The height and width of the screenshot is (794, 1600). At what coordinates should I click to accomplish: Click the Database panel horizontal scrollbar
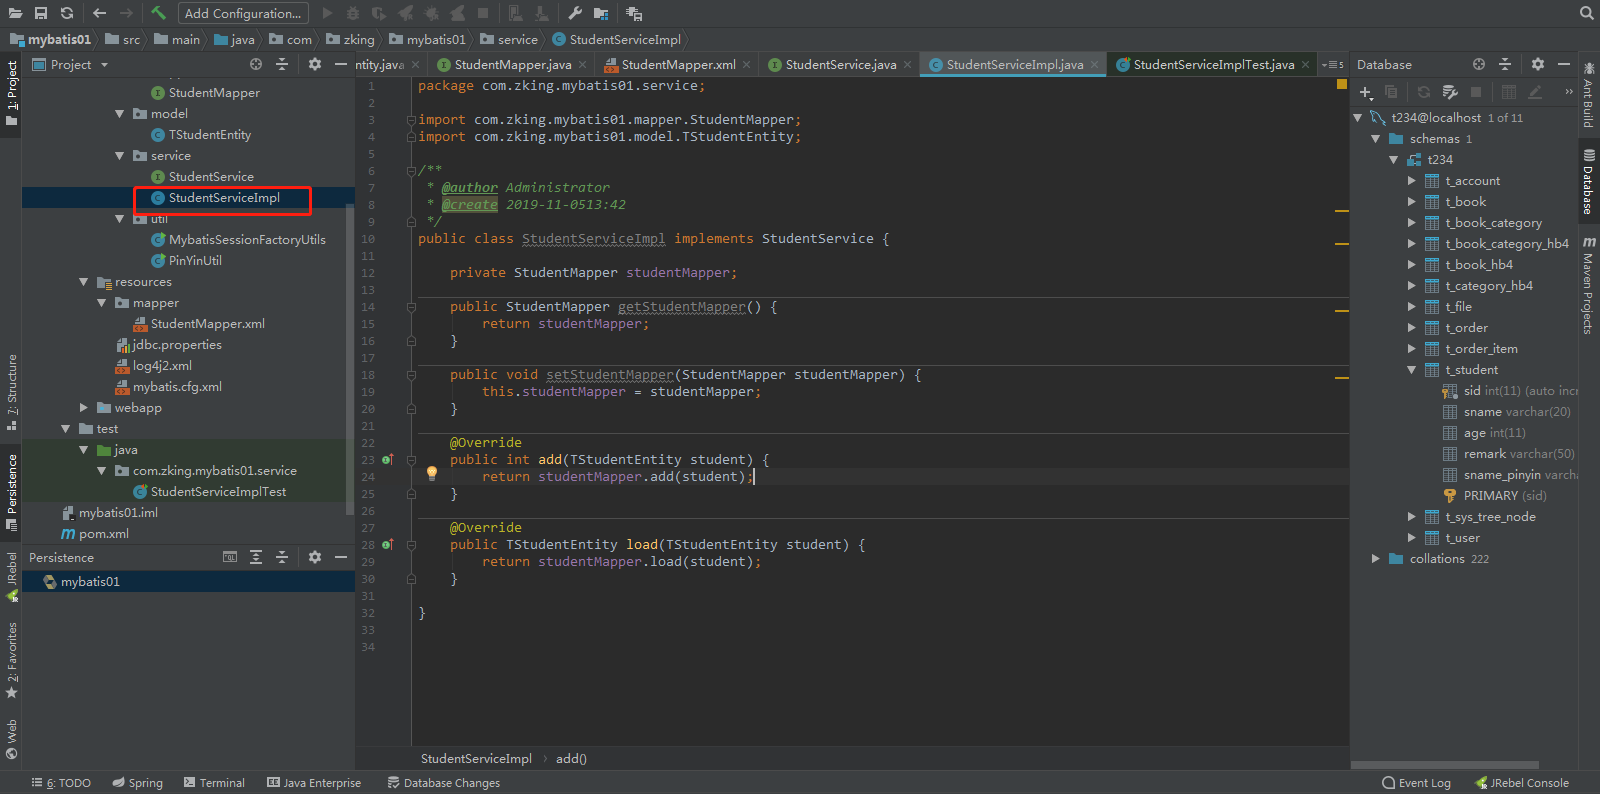tap(1445, 765)
